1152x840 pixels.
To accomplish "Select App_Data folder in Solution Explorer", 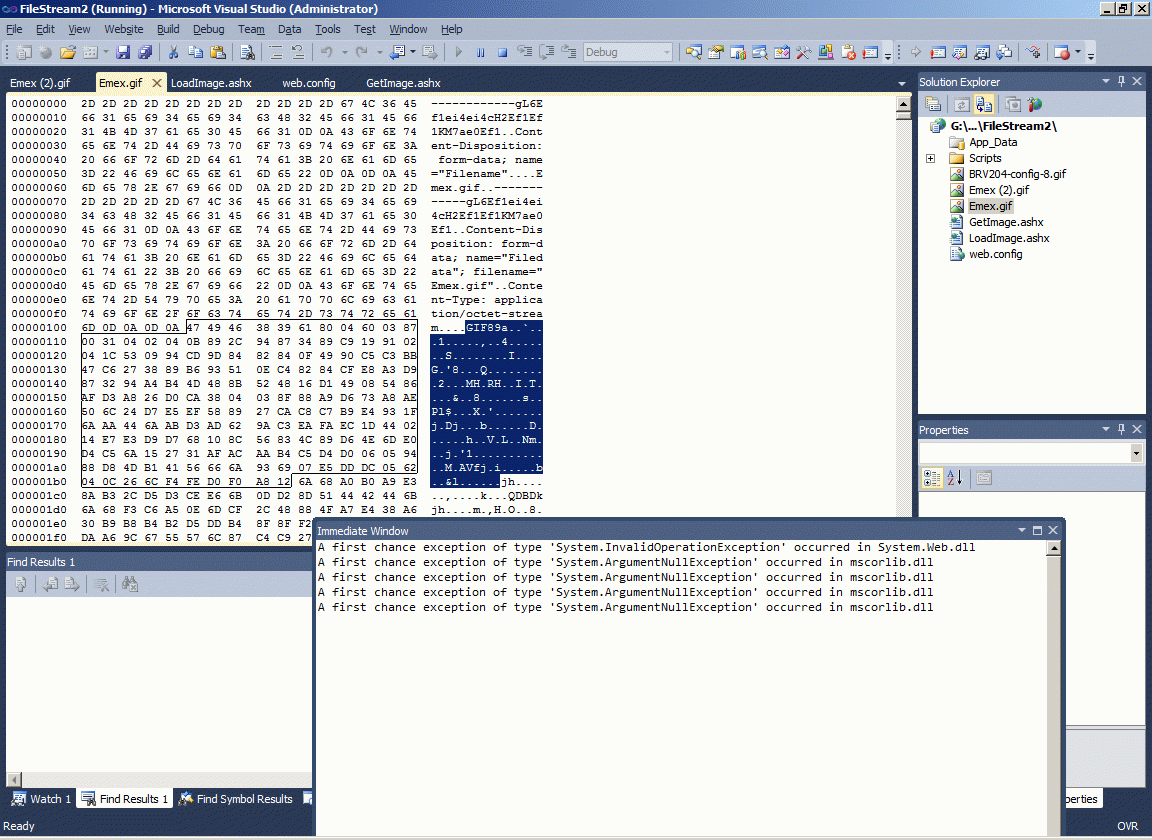I will [993, 143].
